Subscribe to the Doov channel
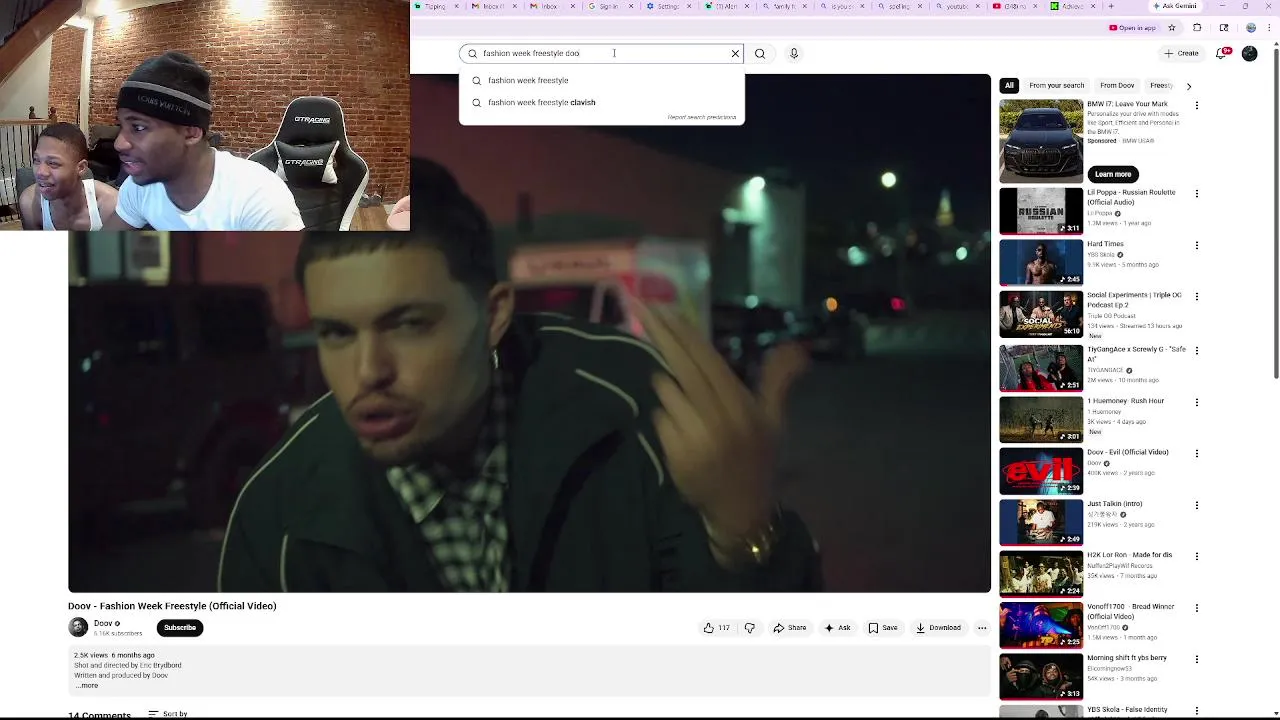The width and height of the screenshot is (1280, 720). (x=180, y=628)
